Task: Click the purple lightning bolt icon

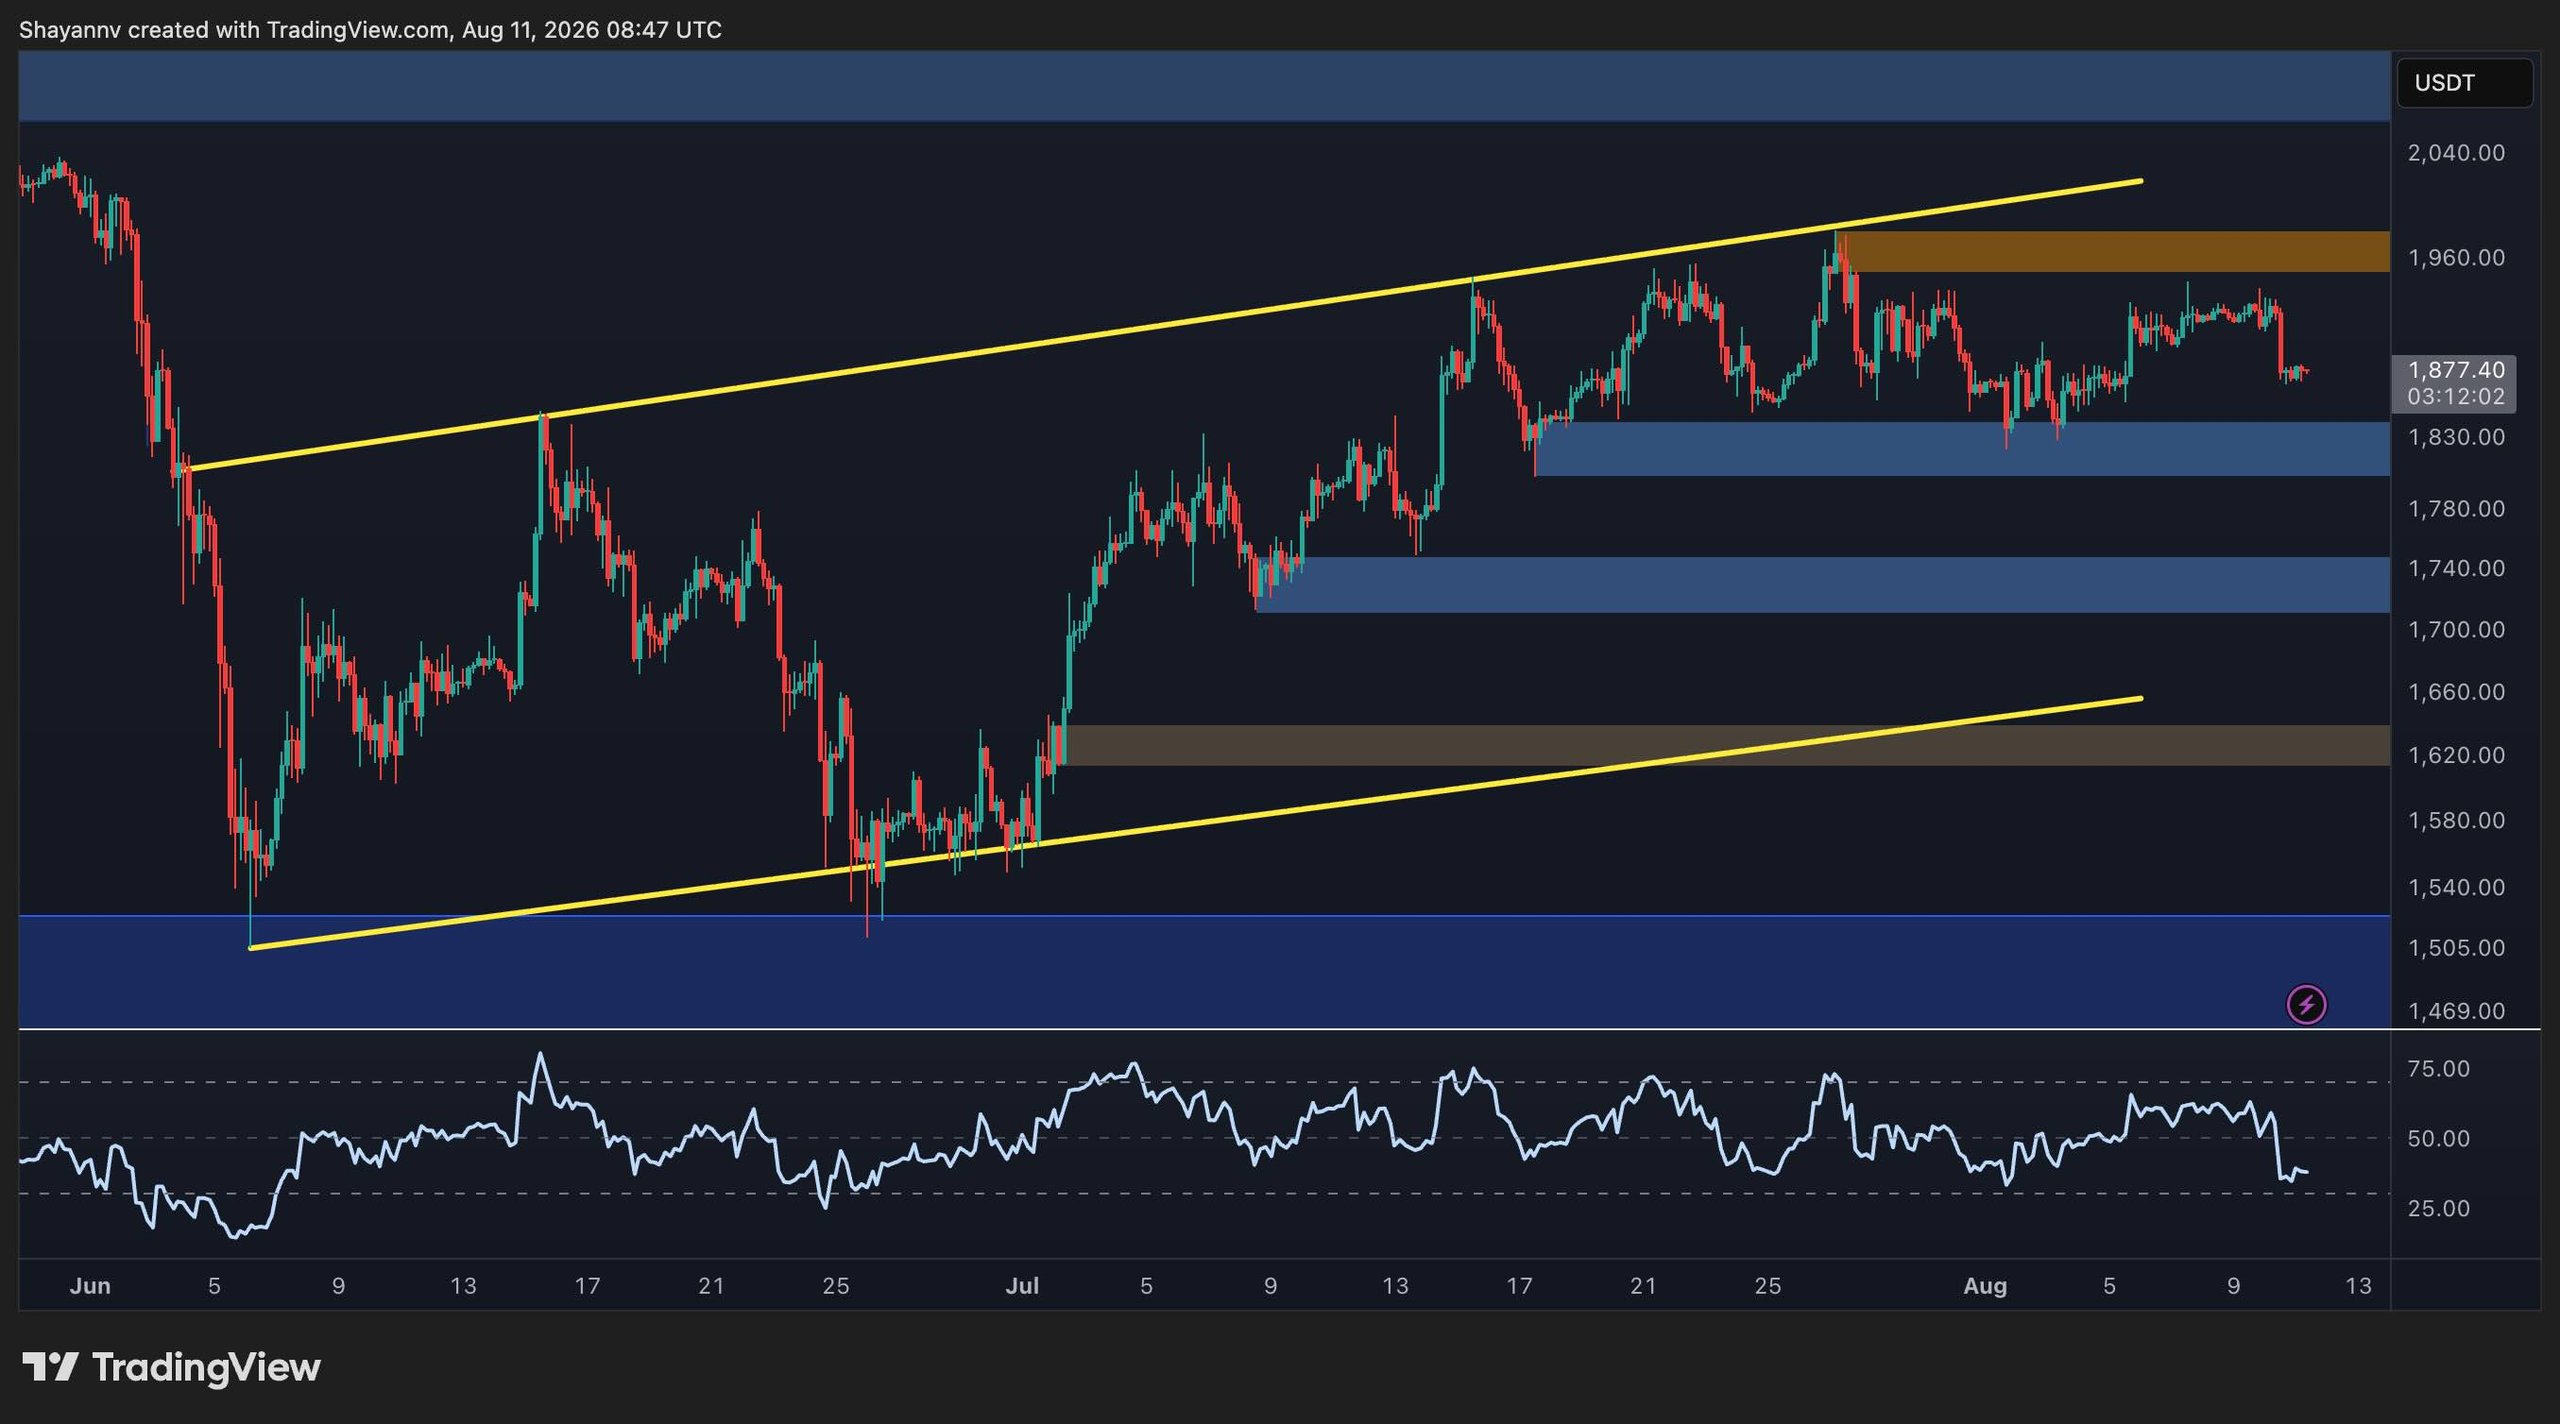Action: click(x=2306, y=1004)
